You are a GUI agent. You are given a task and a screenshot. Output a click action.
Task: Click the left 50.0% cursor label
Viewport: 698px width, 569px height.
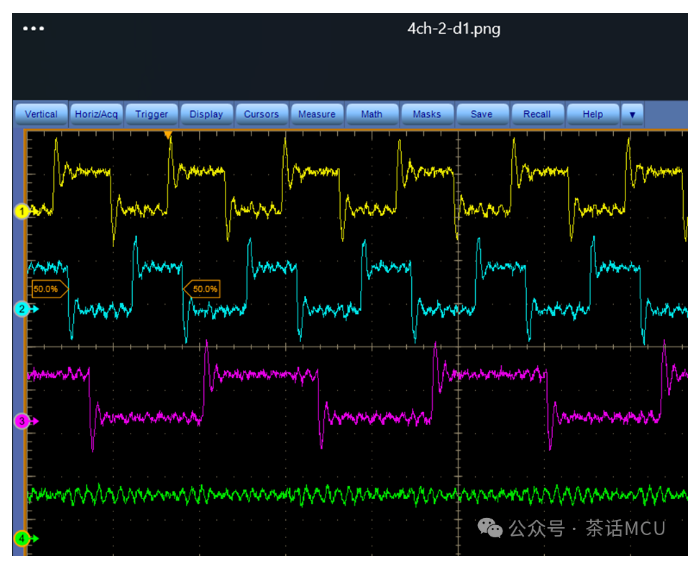click(x=49, y=289)
